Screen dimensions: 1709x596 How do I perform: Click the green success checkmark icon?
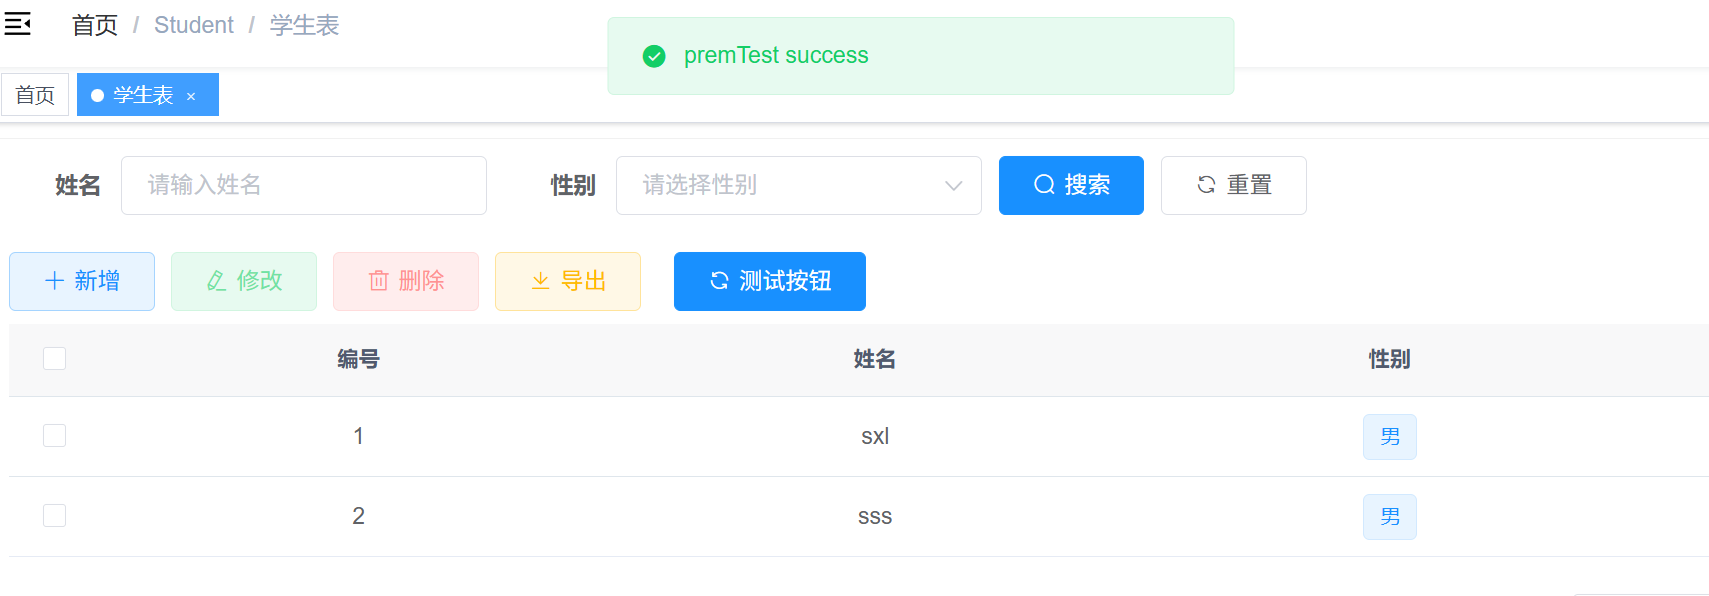point(654,56)
